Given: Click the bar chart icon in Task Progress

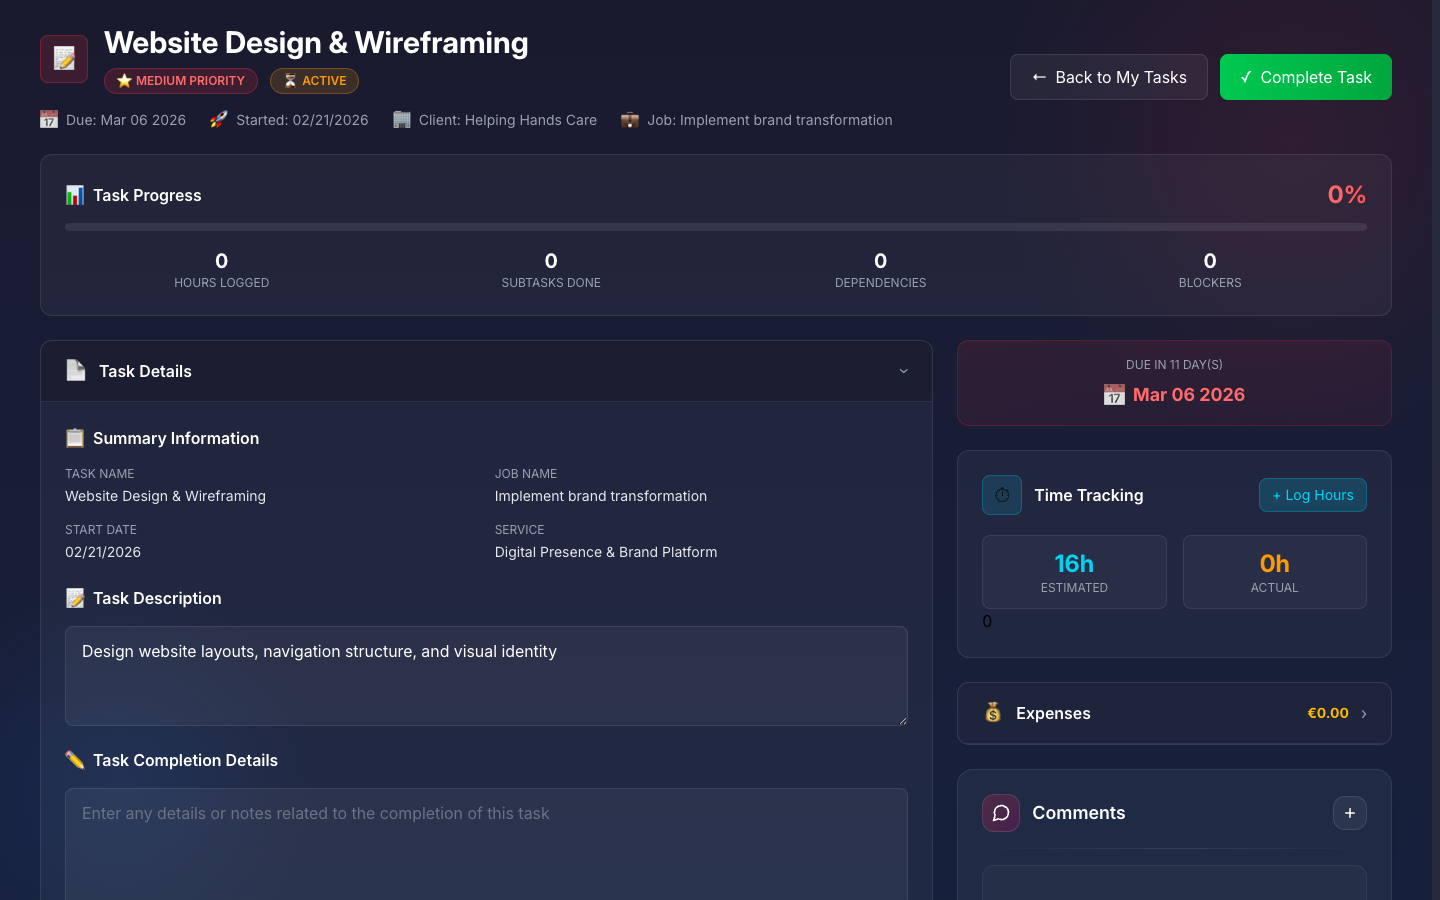Looking at the screenshot, I should [75, 195].
